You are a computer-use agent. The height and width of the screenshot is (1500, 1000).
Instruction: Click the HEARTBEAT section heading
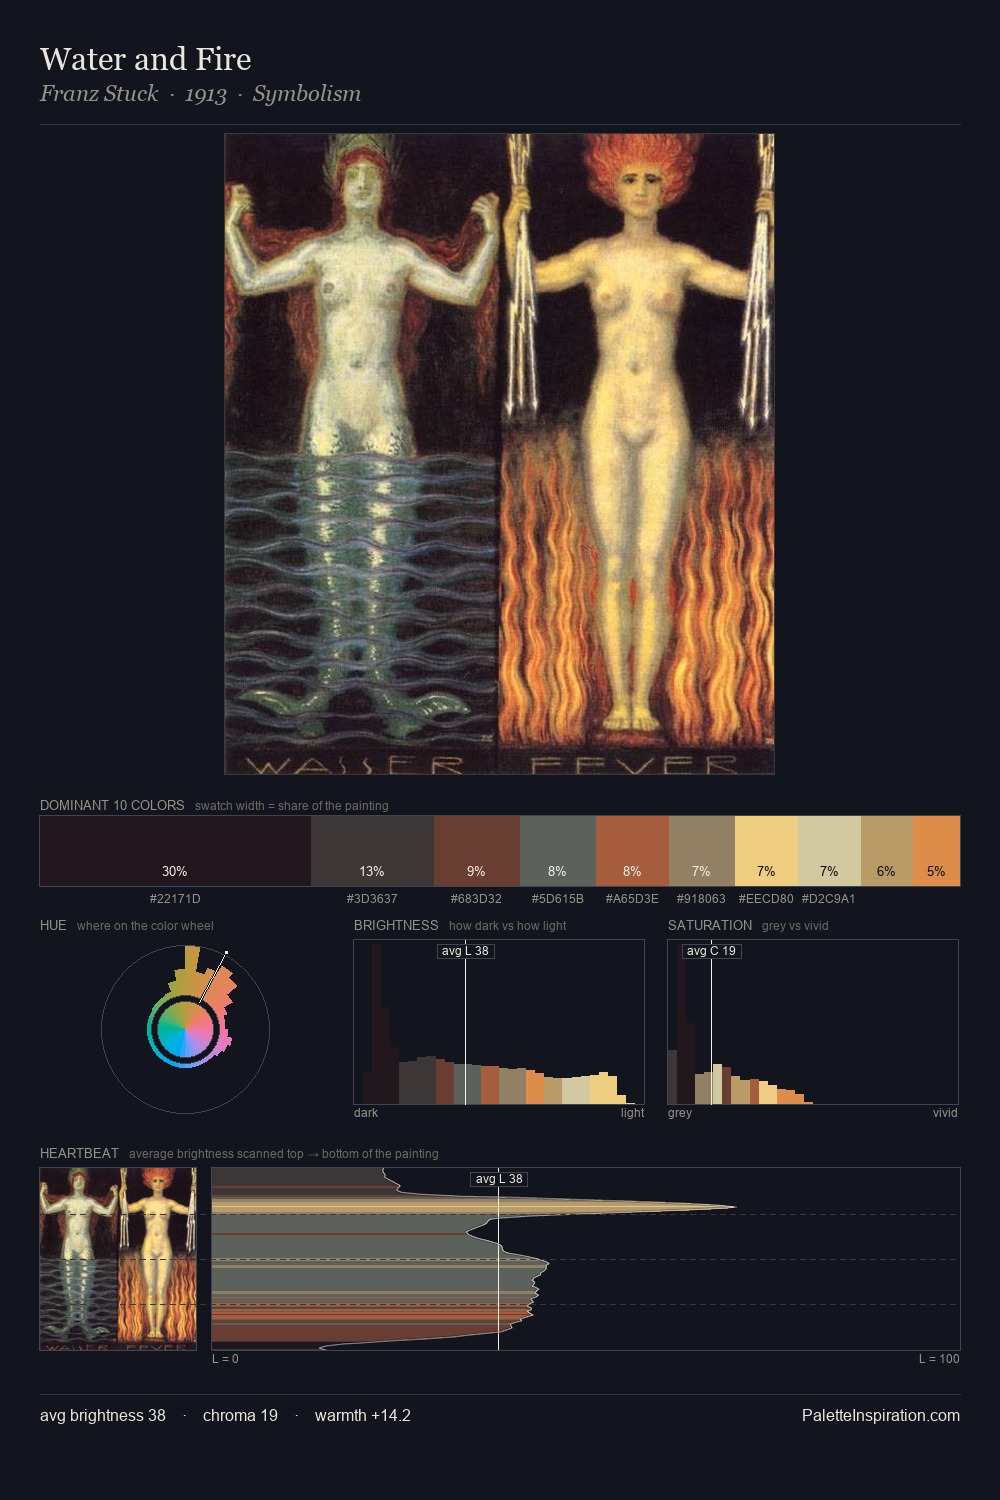coord(79,1153)
